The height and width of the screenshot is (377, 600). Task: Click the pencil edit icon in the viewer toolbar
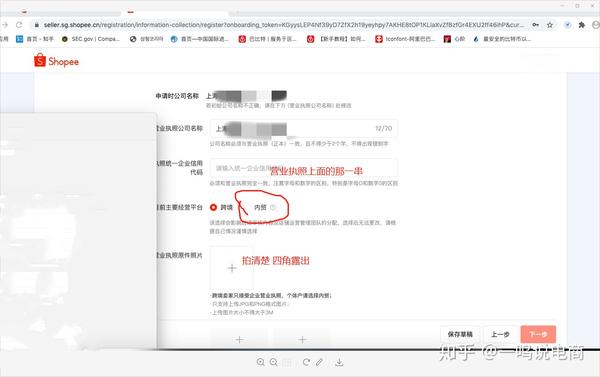tap(320, 362)
